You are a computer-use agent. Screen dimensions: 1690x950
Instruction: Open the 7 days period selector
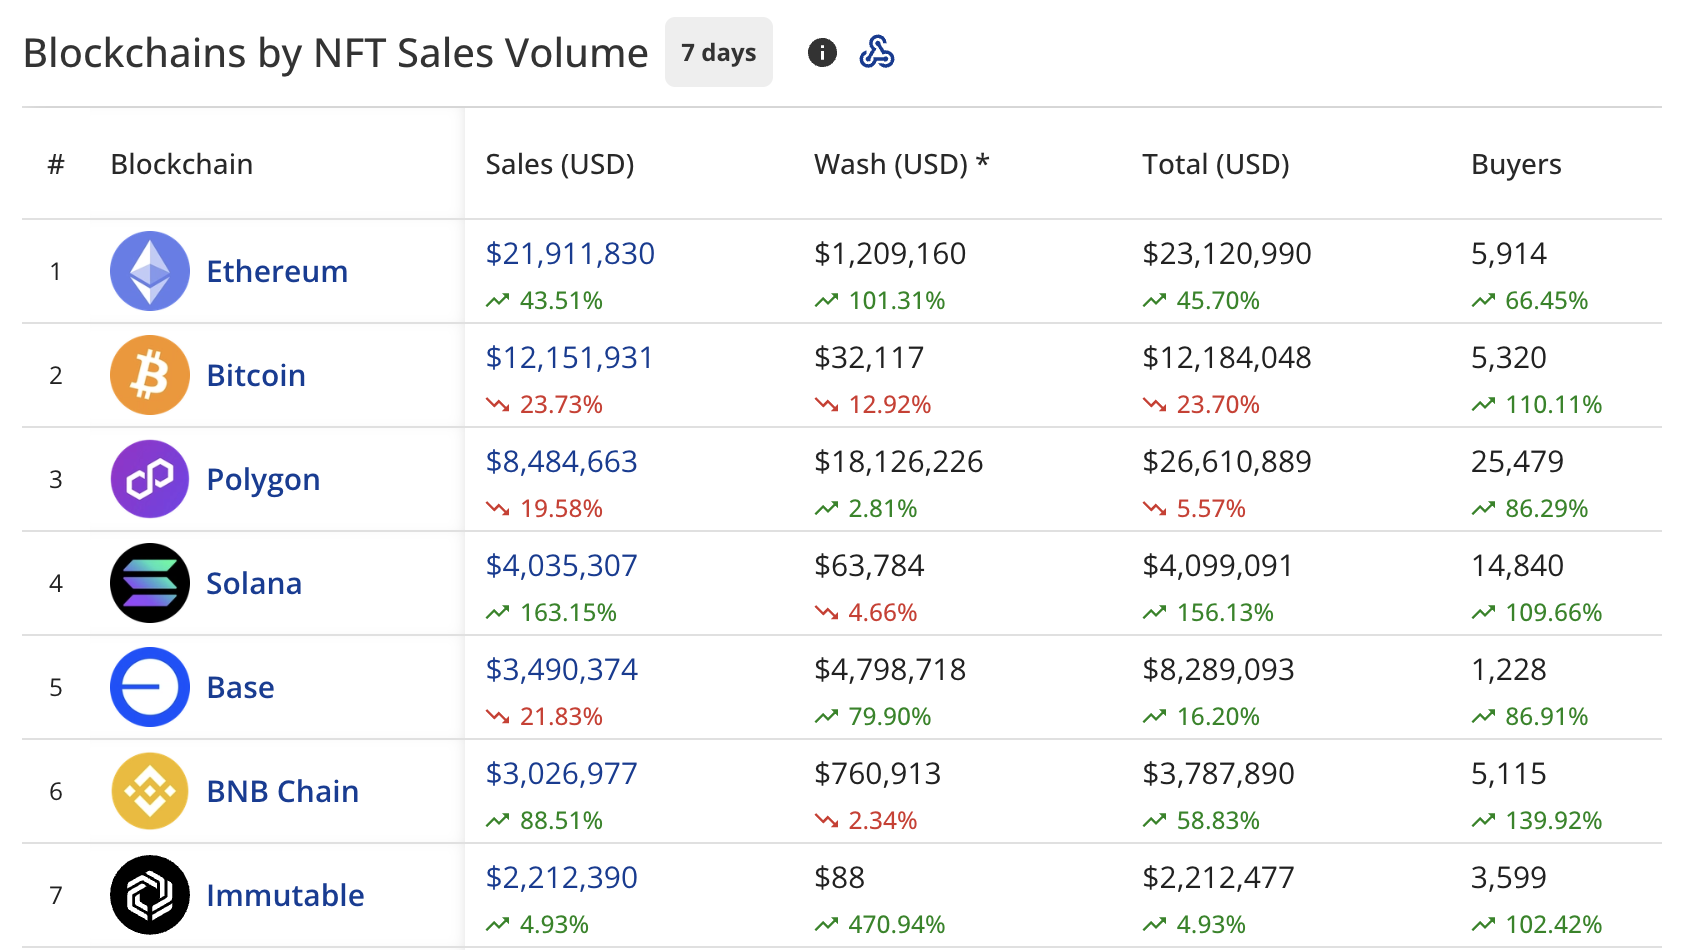point(719,52)
